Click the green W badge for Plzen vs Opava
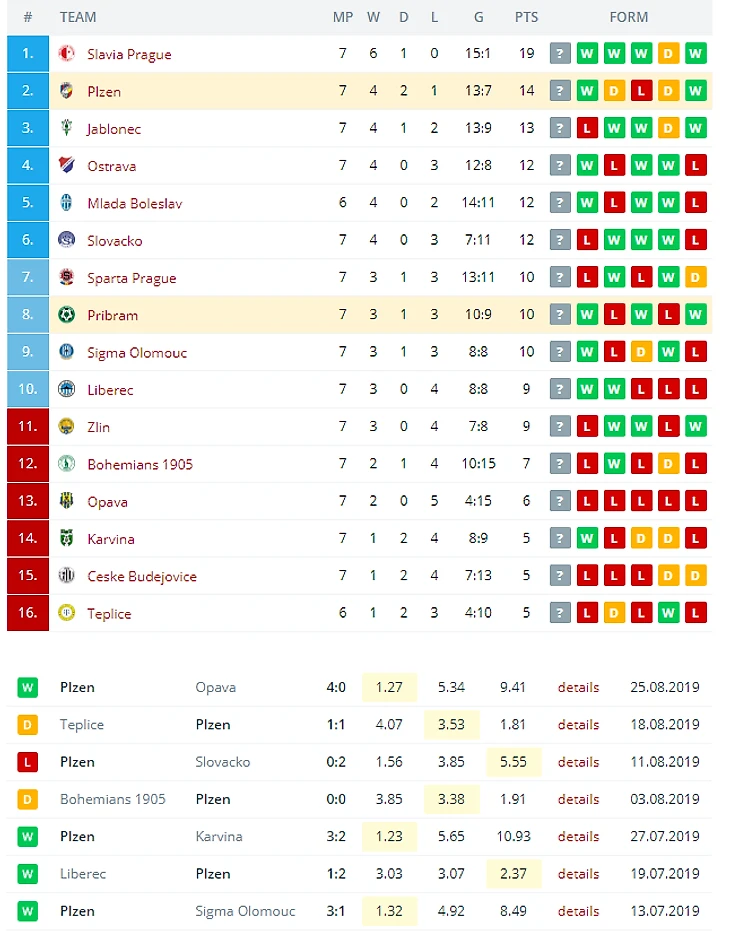 click(x=27, y=687)
